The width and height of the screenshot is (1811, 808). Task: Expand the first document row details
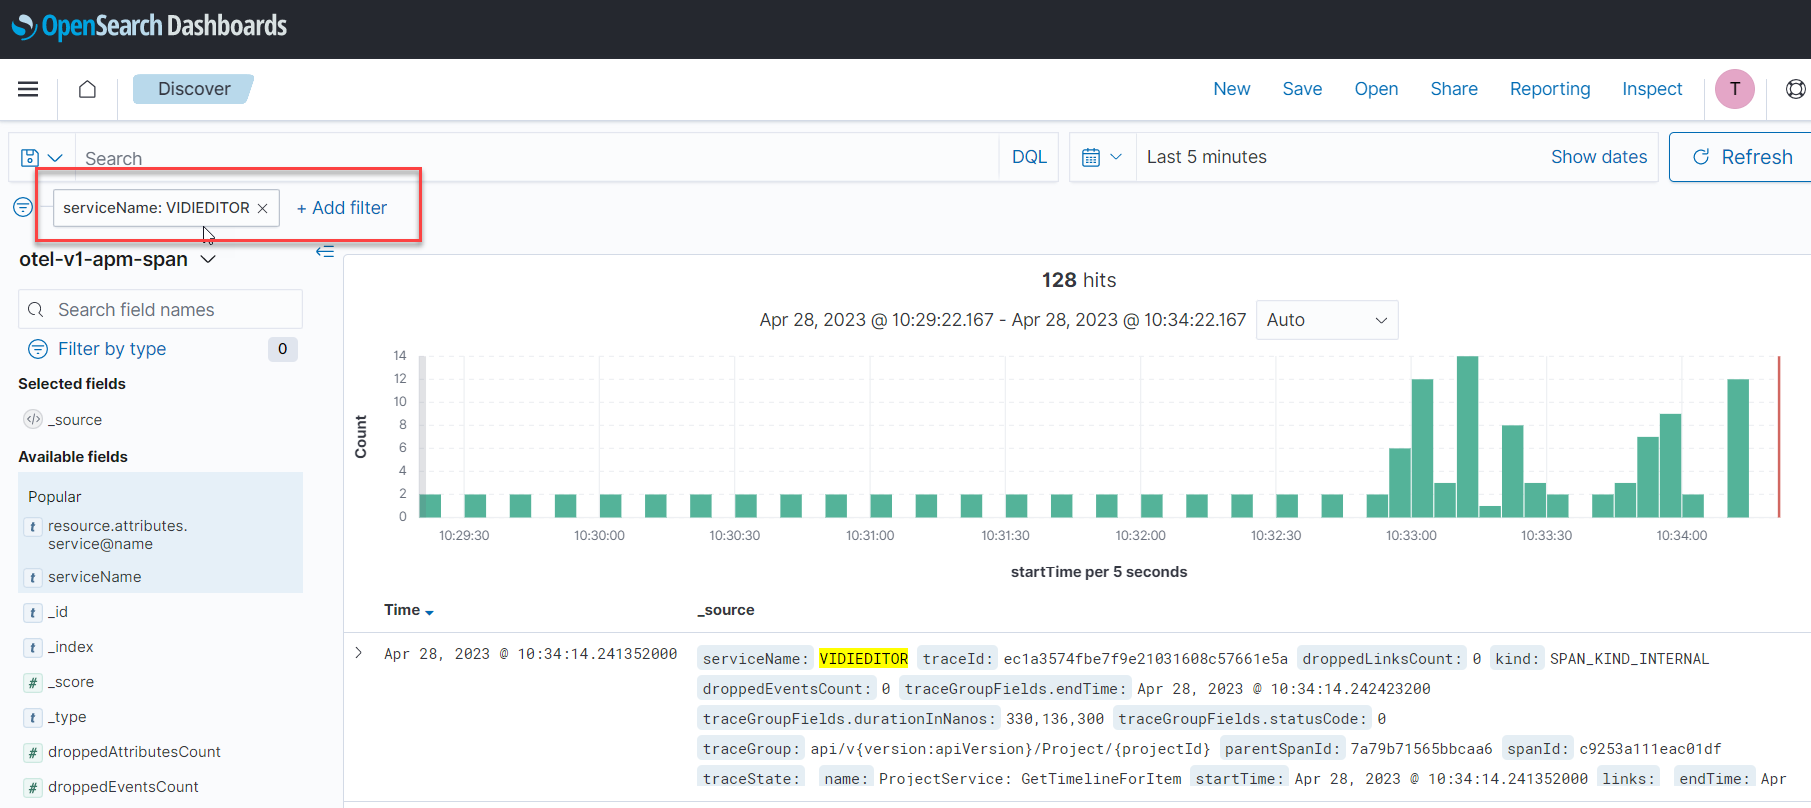click(x=359, y=653)
